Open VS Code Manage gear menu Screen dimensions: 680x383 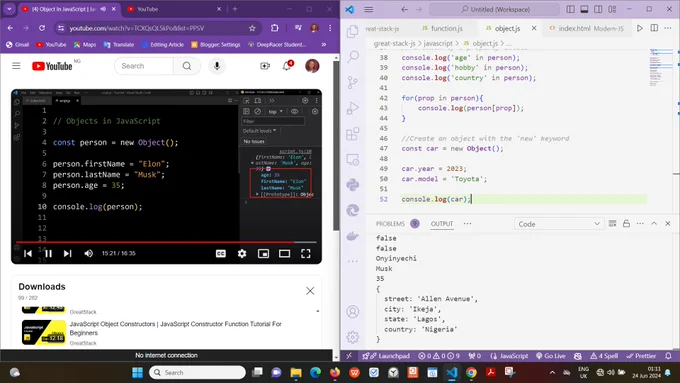click(x=353, y=337)
